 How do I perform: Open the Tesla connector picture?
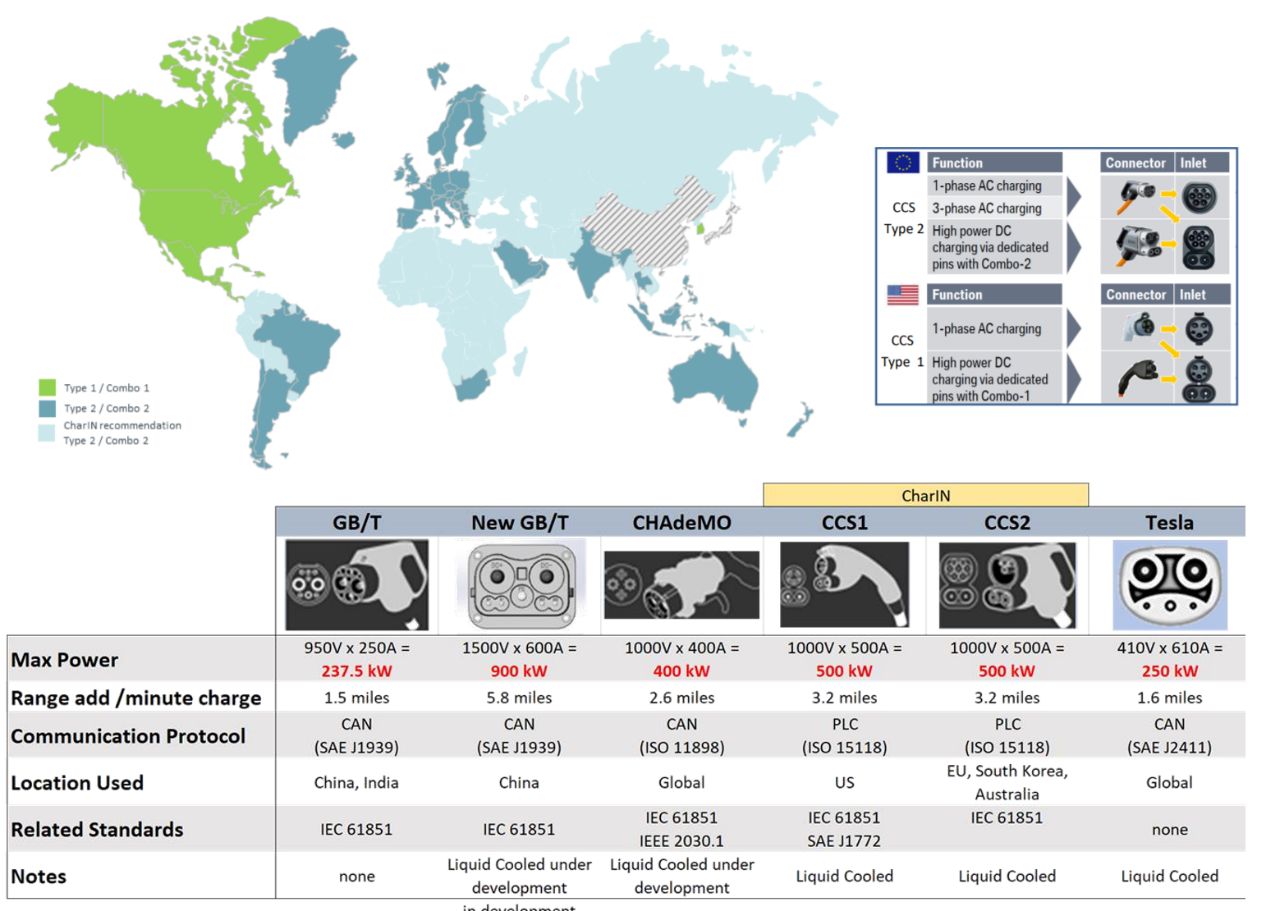coord(1169,586)
